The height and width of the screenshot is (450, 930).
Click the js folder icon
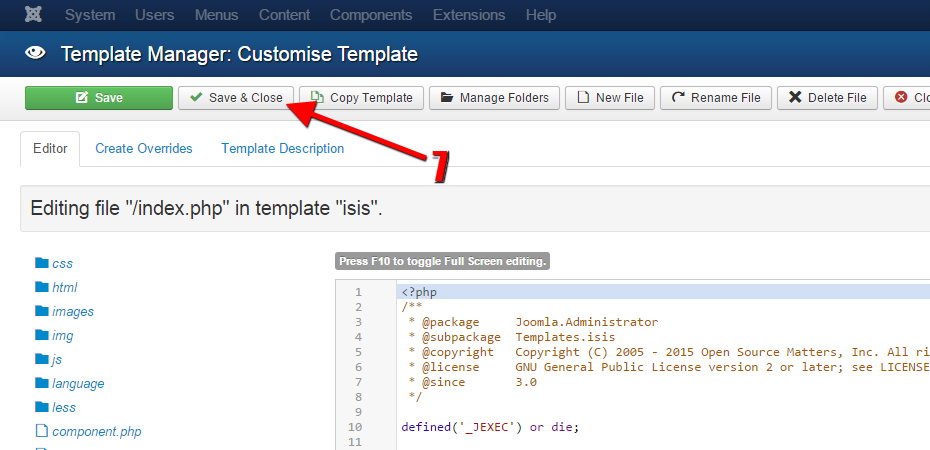click(x=42, y=359)
